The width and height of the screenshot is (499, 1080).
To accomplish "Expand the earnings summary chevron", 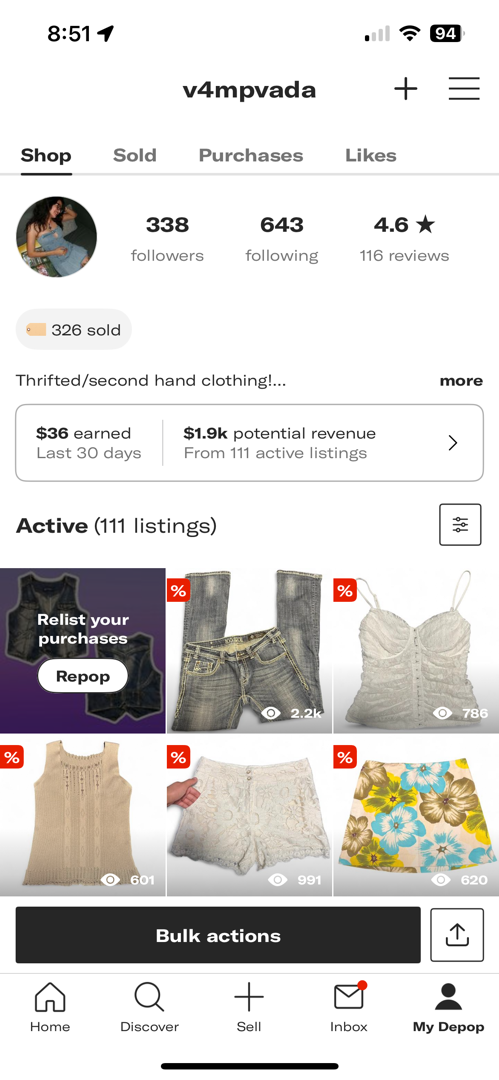I will [x=453, y=443].
